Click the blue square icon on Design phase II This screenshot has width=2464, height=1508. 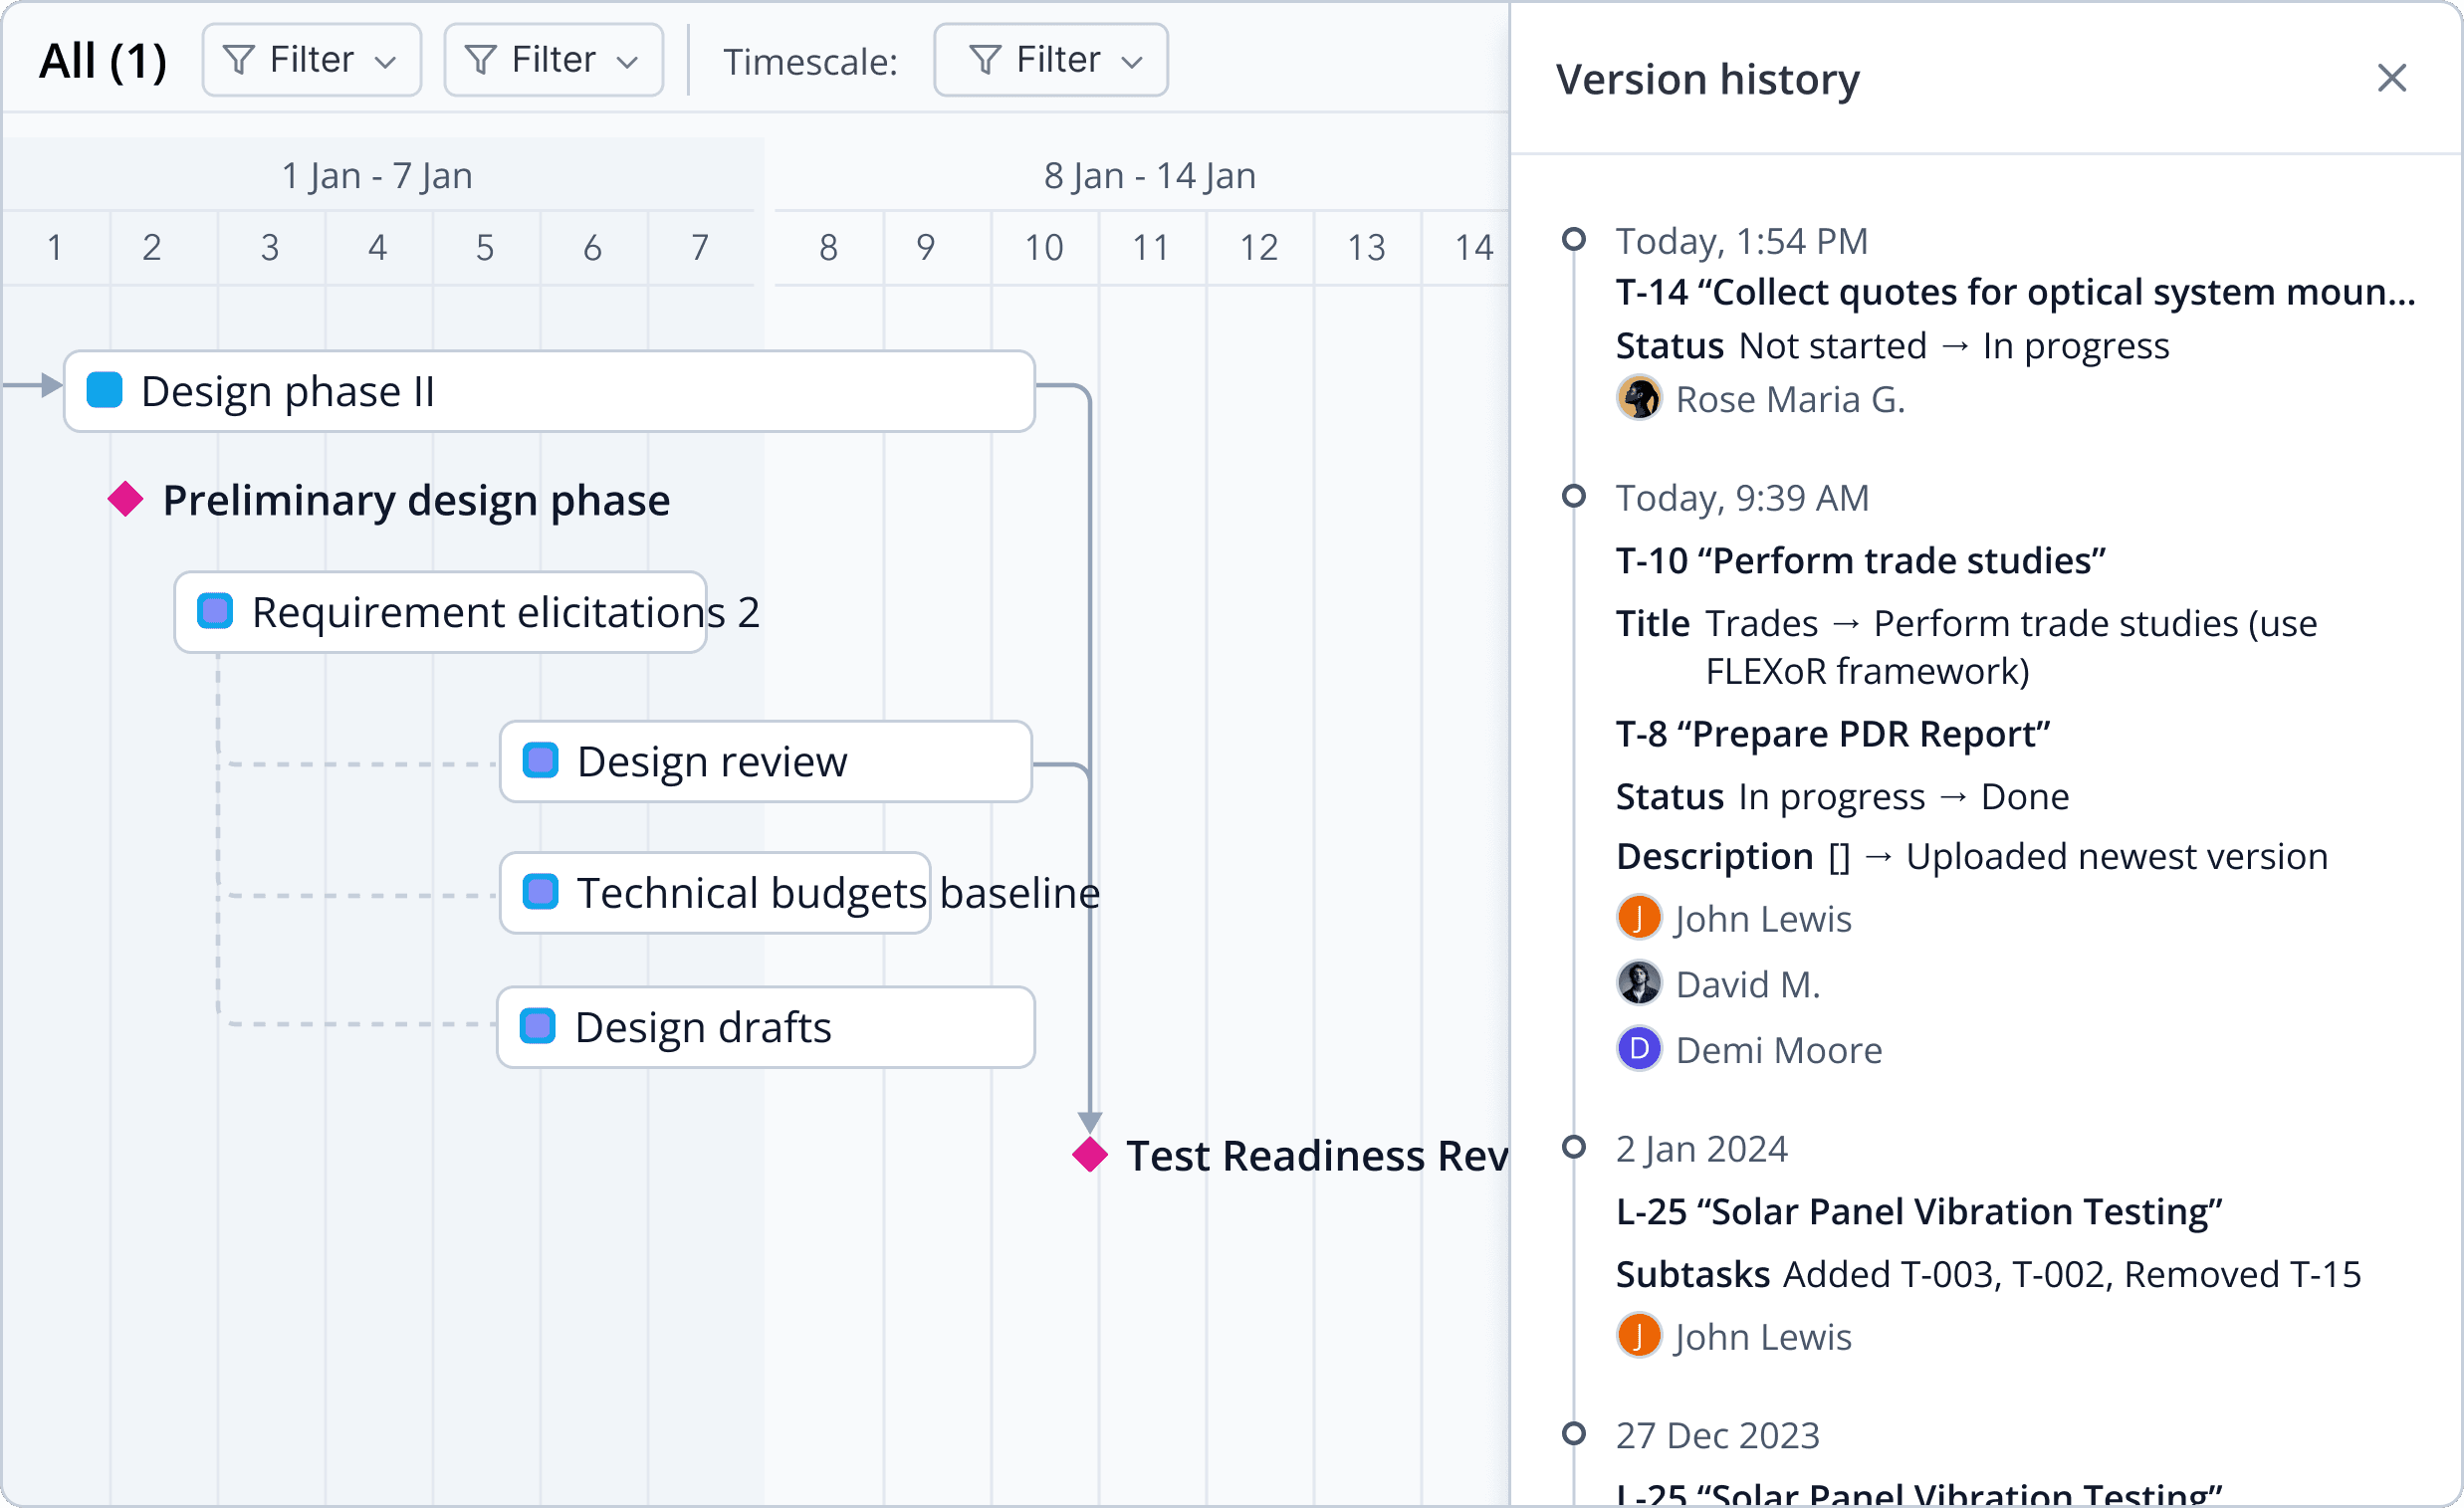tap(103, 390)
